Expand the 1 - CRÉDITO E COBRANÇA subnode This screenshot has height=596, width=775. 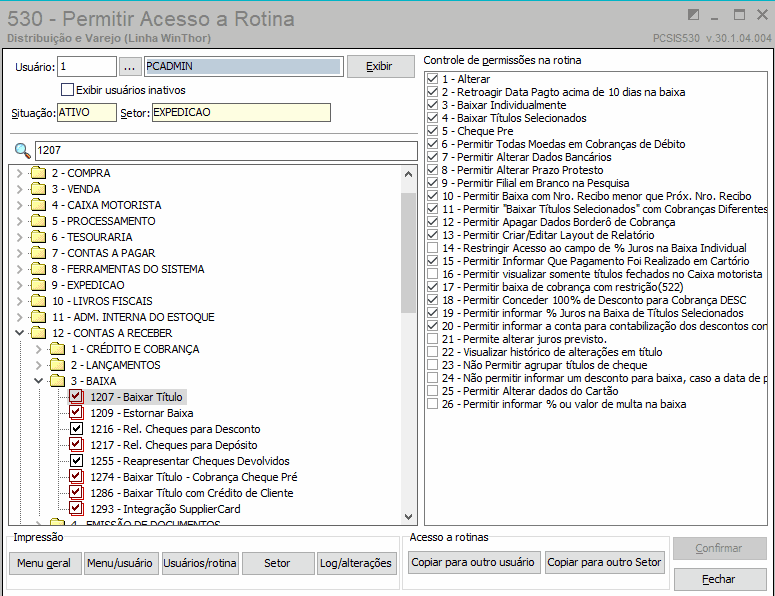pyautogui.click(x=39, y=349)
